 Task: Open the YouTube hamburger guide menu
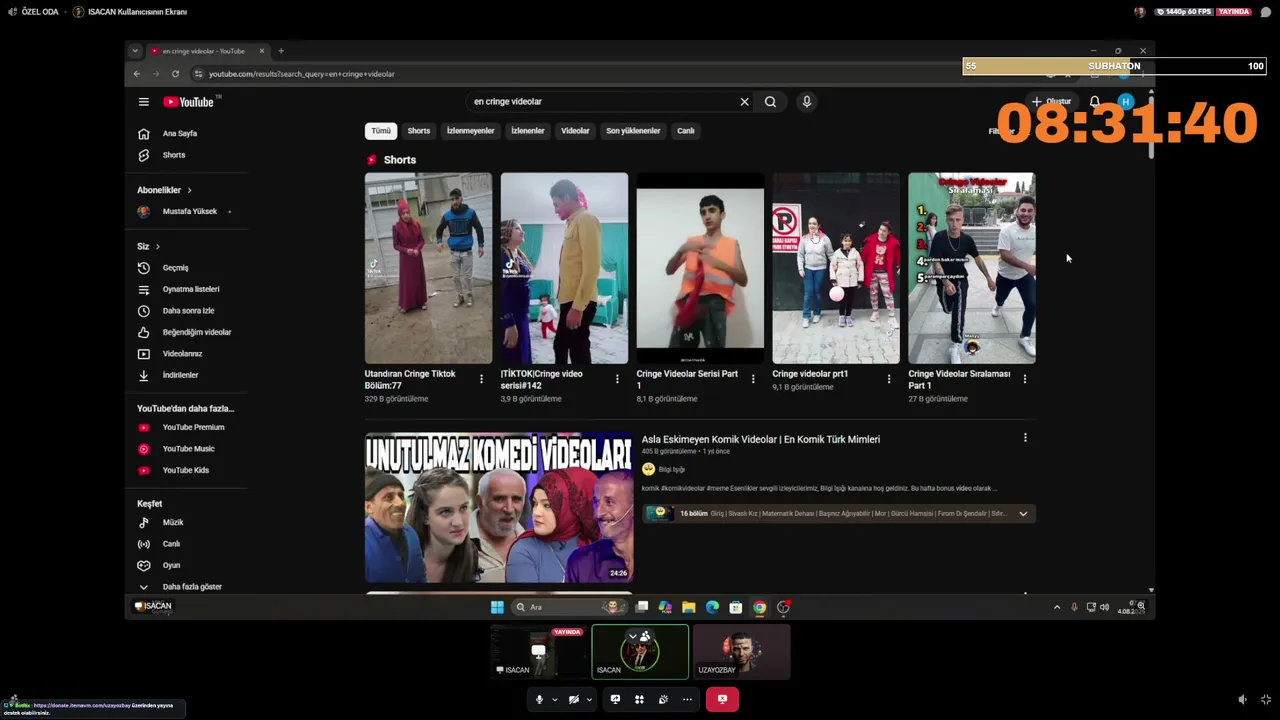(x=144, y=102)
